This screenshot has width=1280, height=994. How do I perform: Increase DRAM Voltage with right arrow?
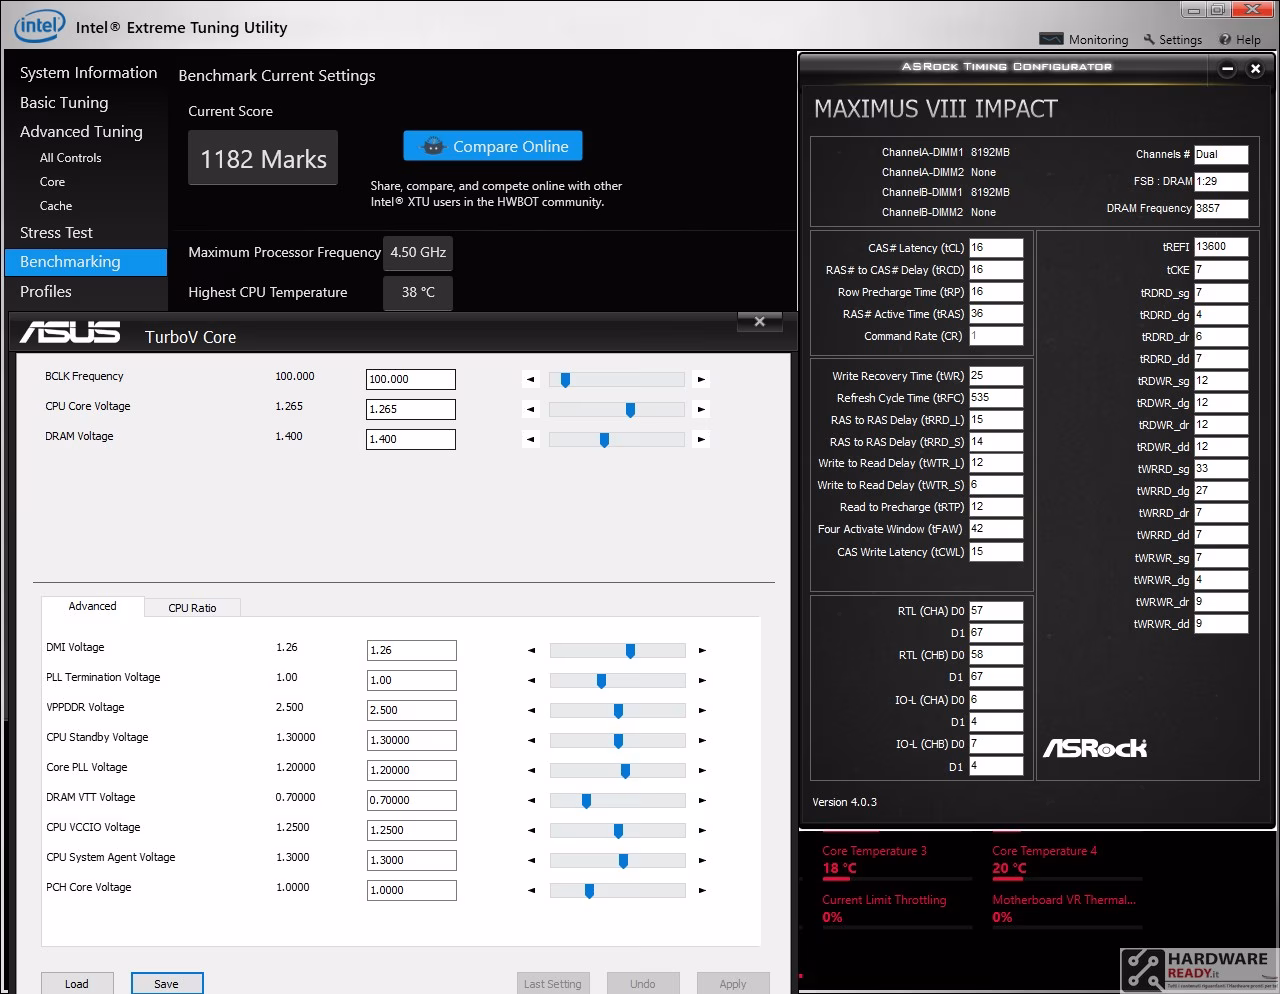(x=702, y=439)
